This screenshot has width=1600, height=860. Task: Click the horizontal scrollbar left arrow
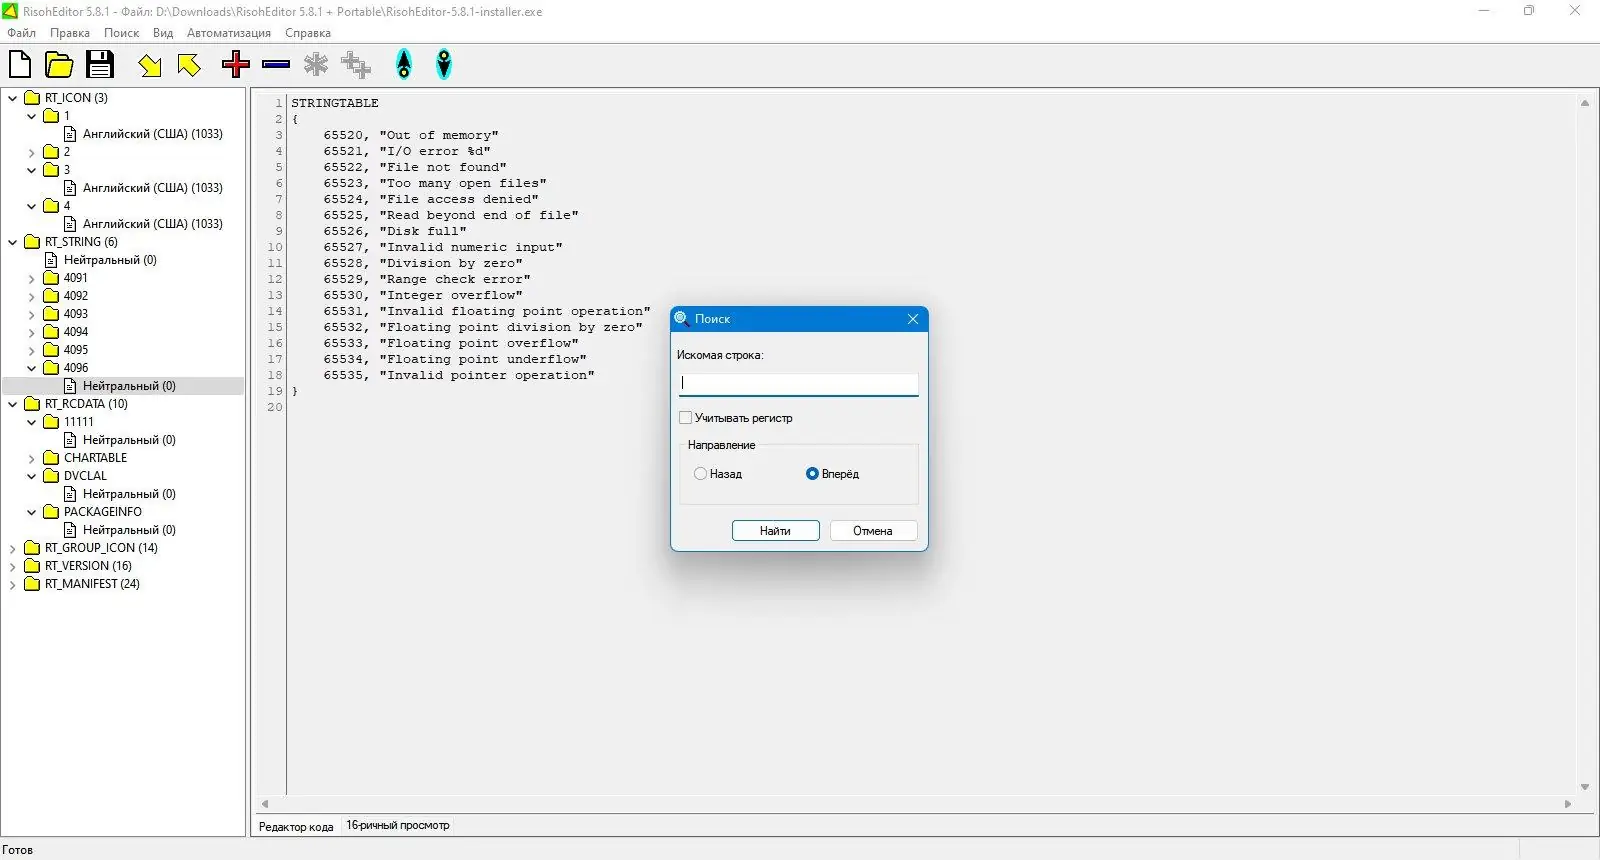(x=265, y=804)
